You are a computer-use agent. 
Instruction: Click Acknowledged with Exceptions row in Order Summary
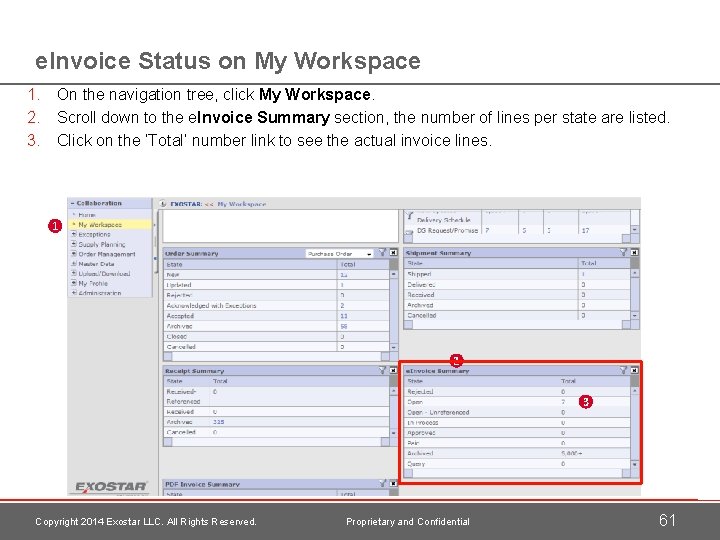click(276, 305)
